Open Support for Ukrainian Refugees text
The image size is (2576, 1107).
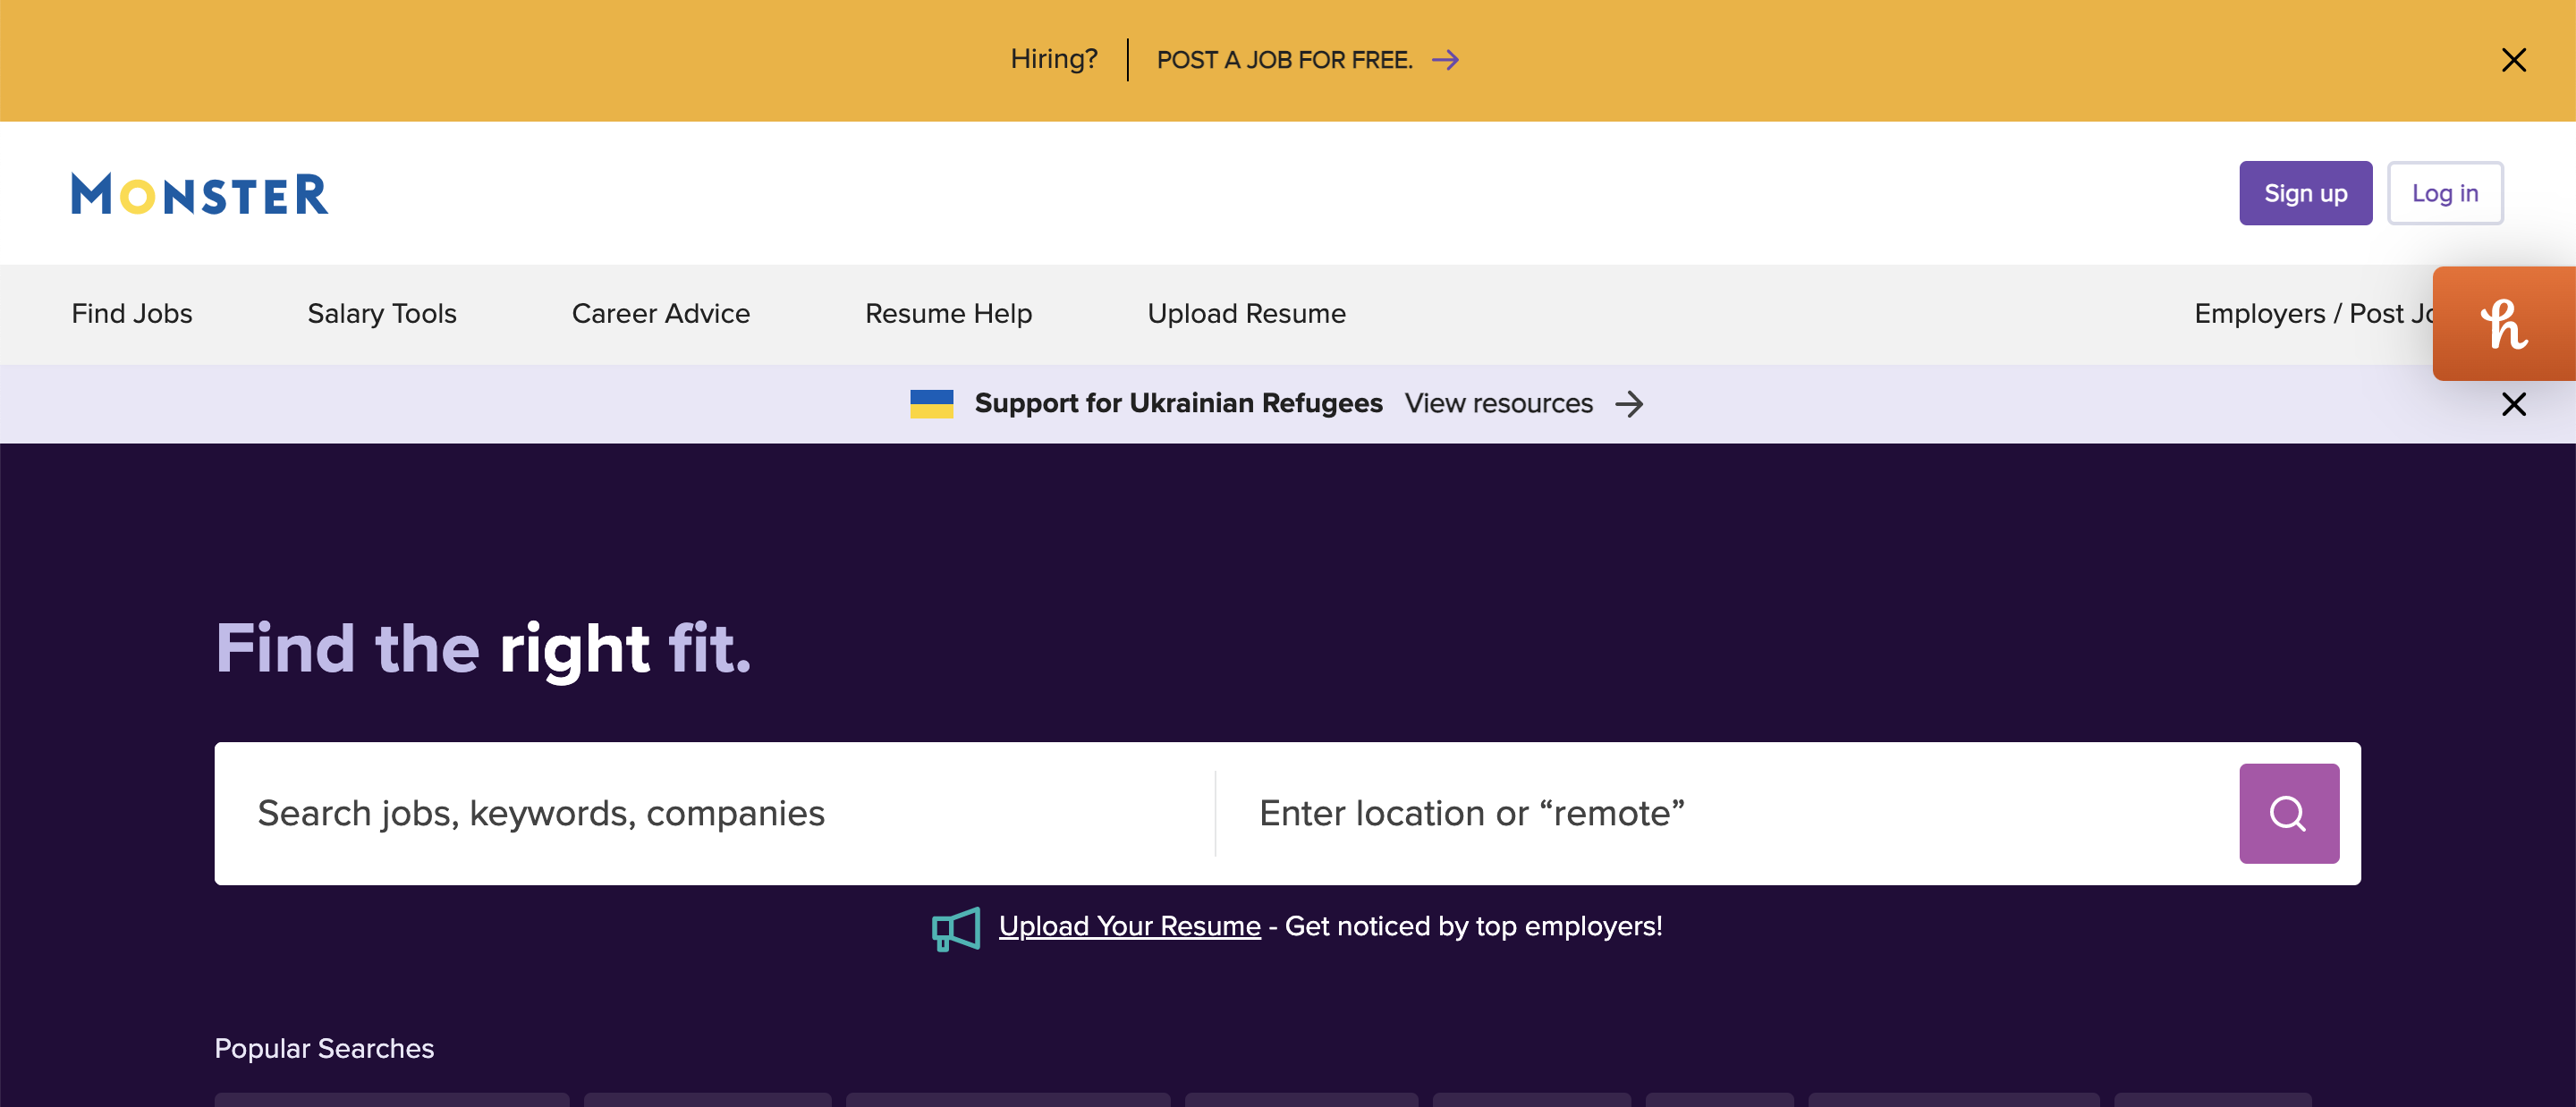(1178, 403)
